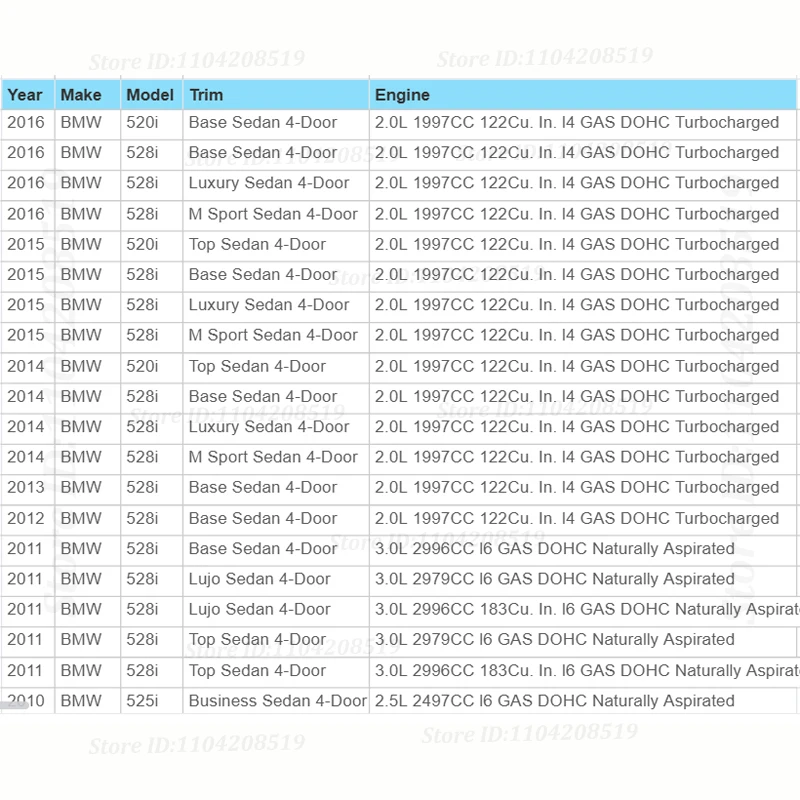This screenshot has height=800, width=800.
Task: Select "Top Sedan 4-Door" in the 2014 row
Action: click(x=257, y=366)
